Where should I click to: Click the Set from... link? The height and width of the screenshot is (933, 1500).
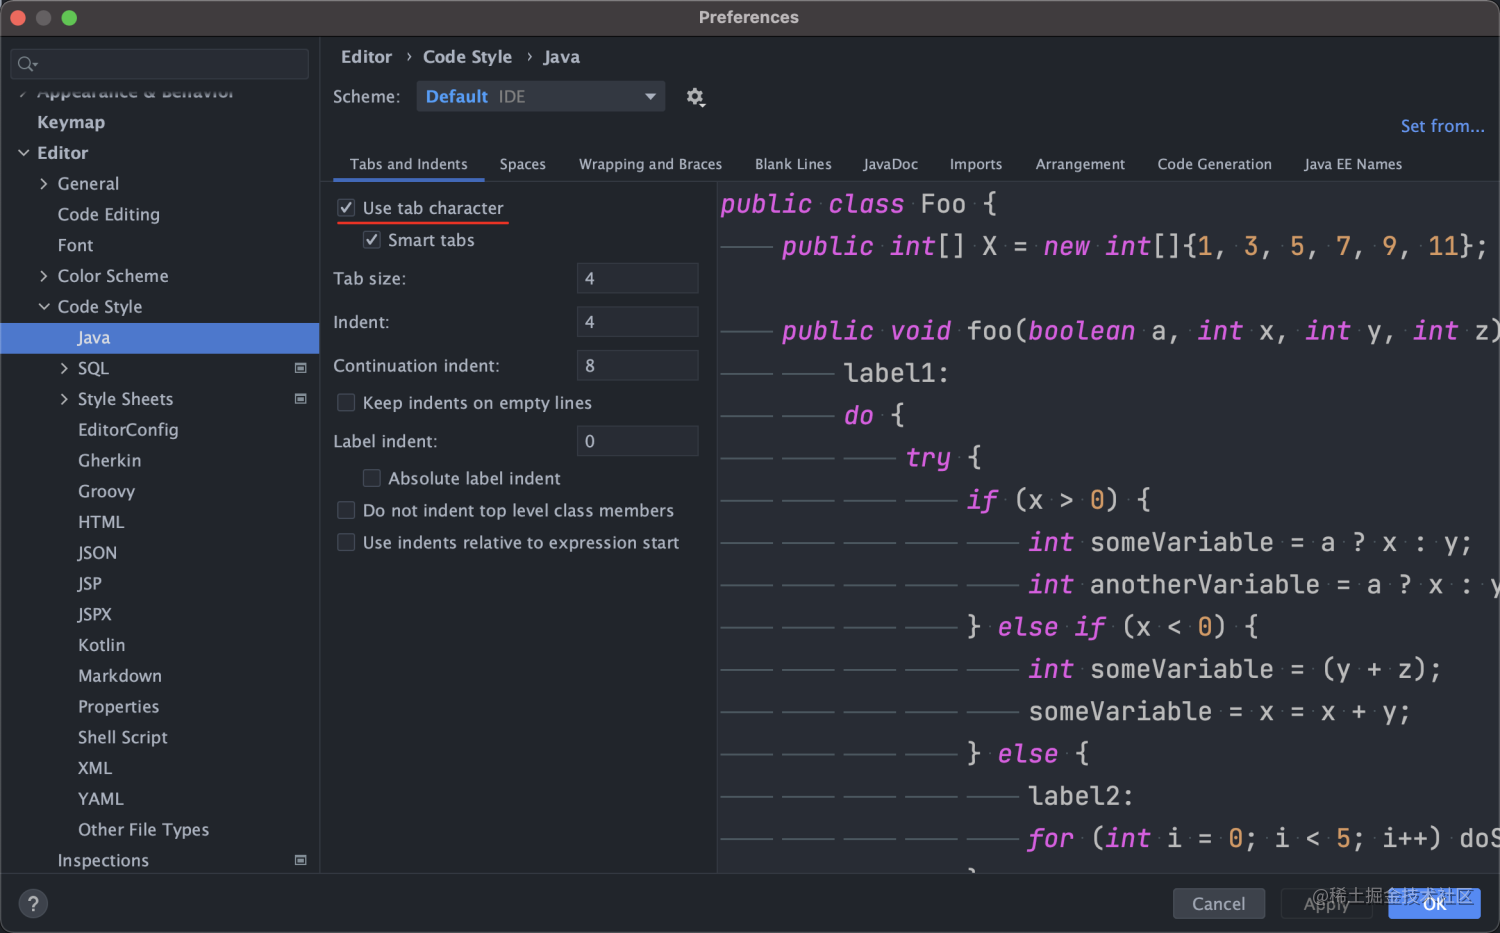point(1442,126)
